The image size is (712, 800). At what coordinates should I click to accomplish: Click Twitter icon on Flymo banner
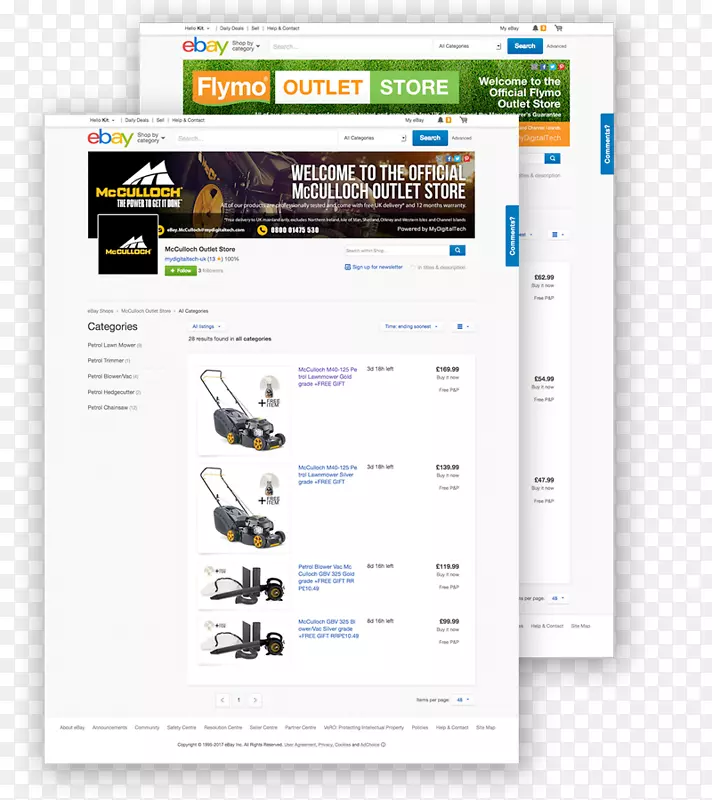(552, 67)
